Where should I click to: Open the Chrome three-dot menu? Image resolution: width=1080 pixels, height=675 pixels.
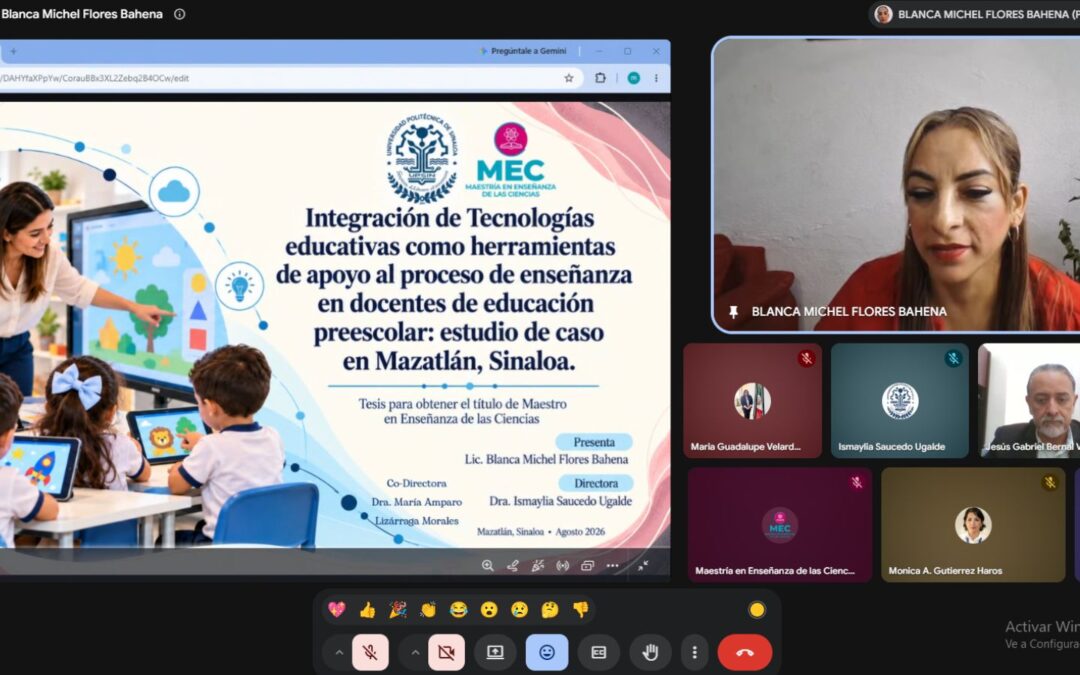click(656, 78)
